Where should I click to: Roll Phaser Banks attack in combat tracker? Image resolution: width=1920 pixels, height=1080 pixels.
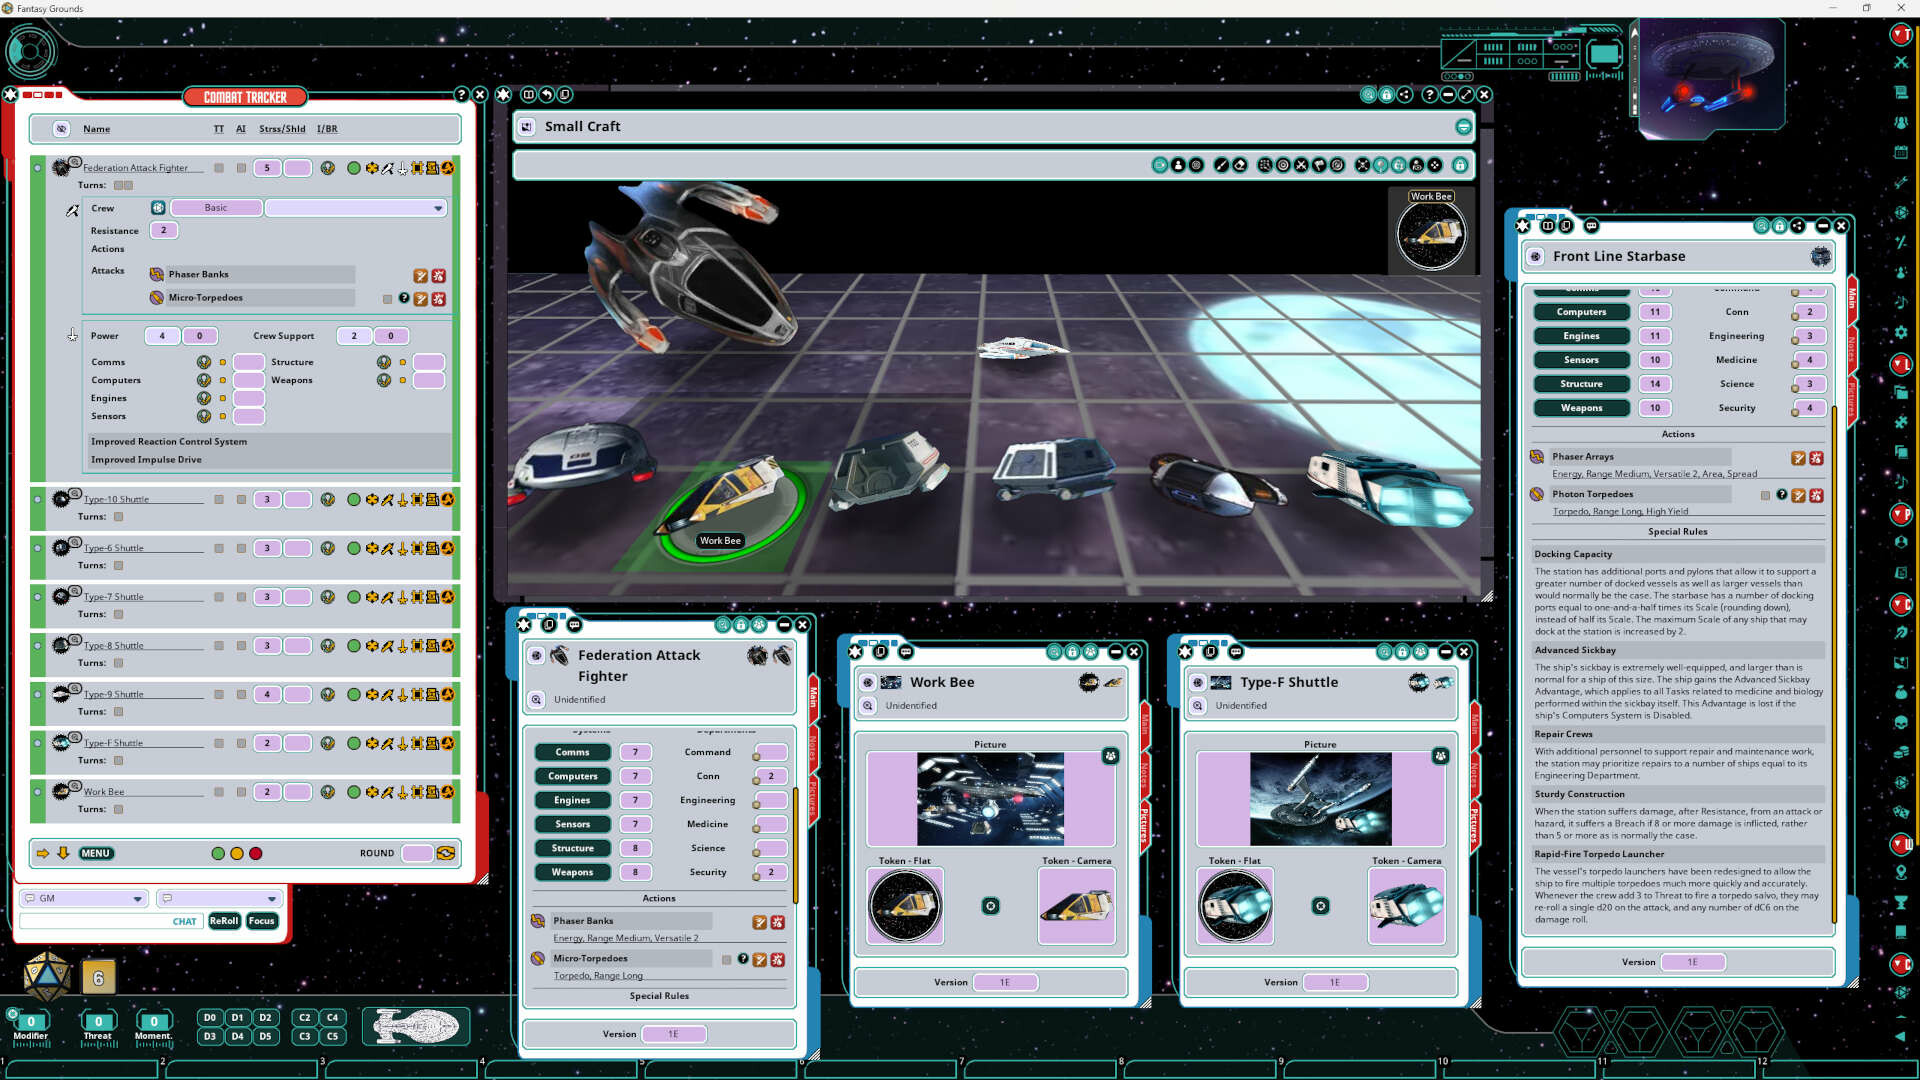pyautogui.click(x=421, y=275)
